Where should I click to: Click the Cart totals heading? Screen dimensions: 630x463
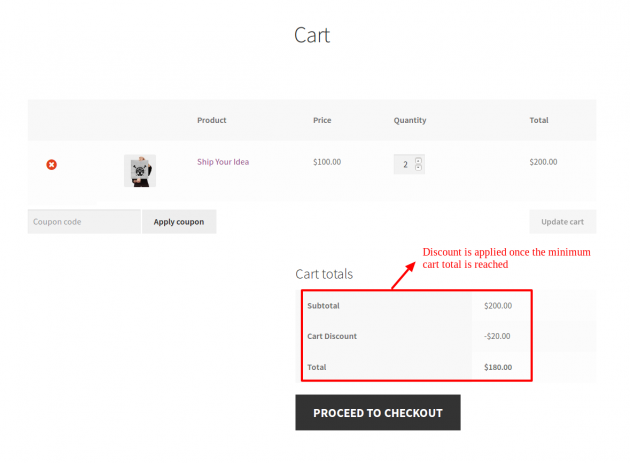pos(324,274)
